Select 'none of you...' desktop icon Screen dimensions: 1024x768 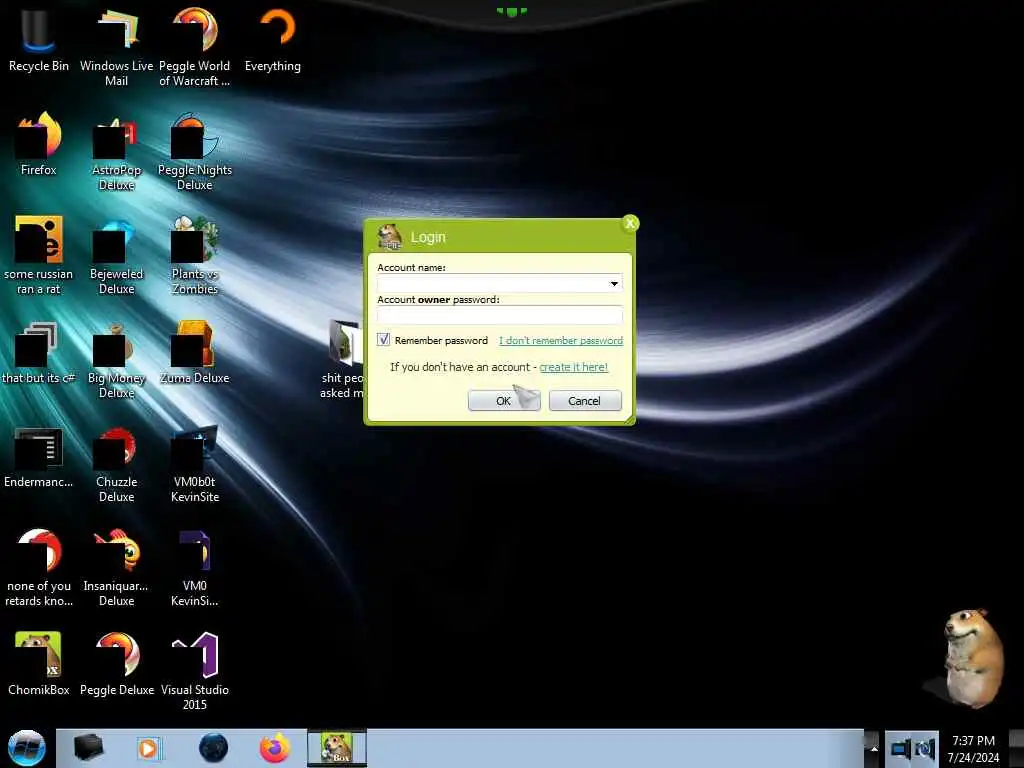pos(39,568)
